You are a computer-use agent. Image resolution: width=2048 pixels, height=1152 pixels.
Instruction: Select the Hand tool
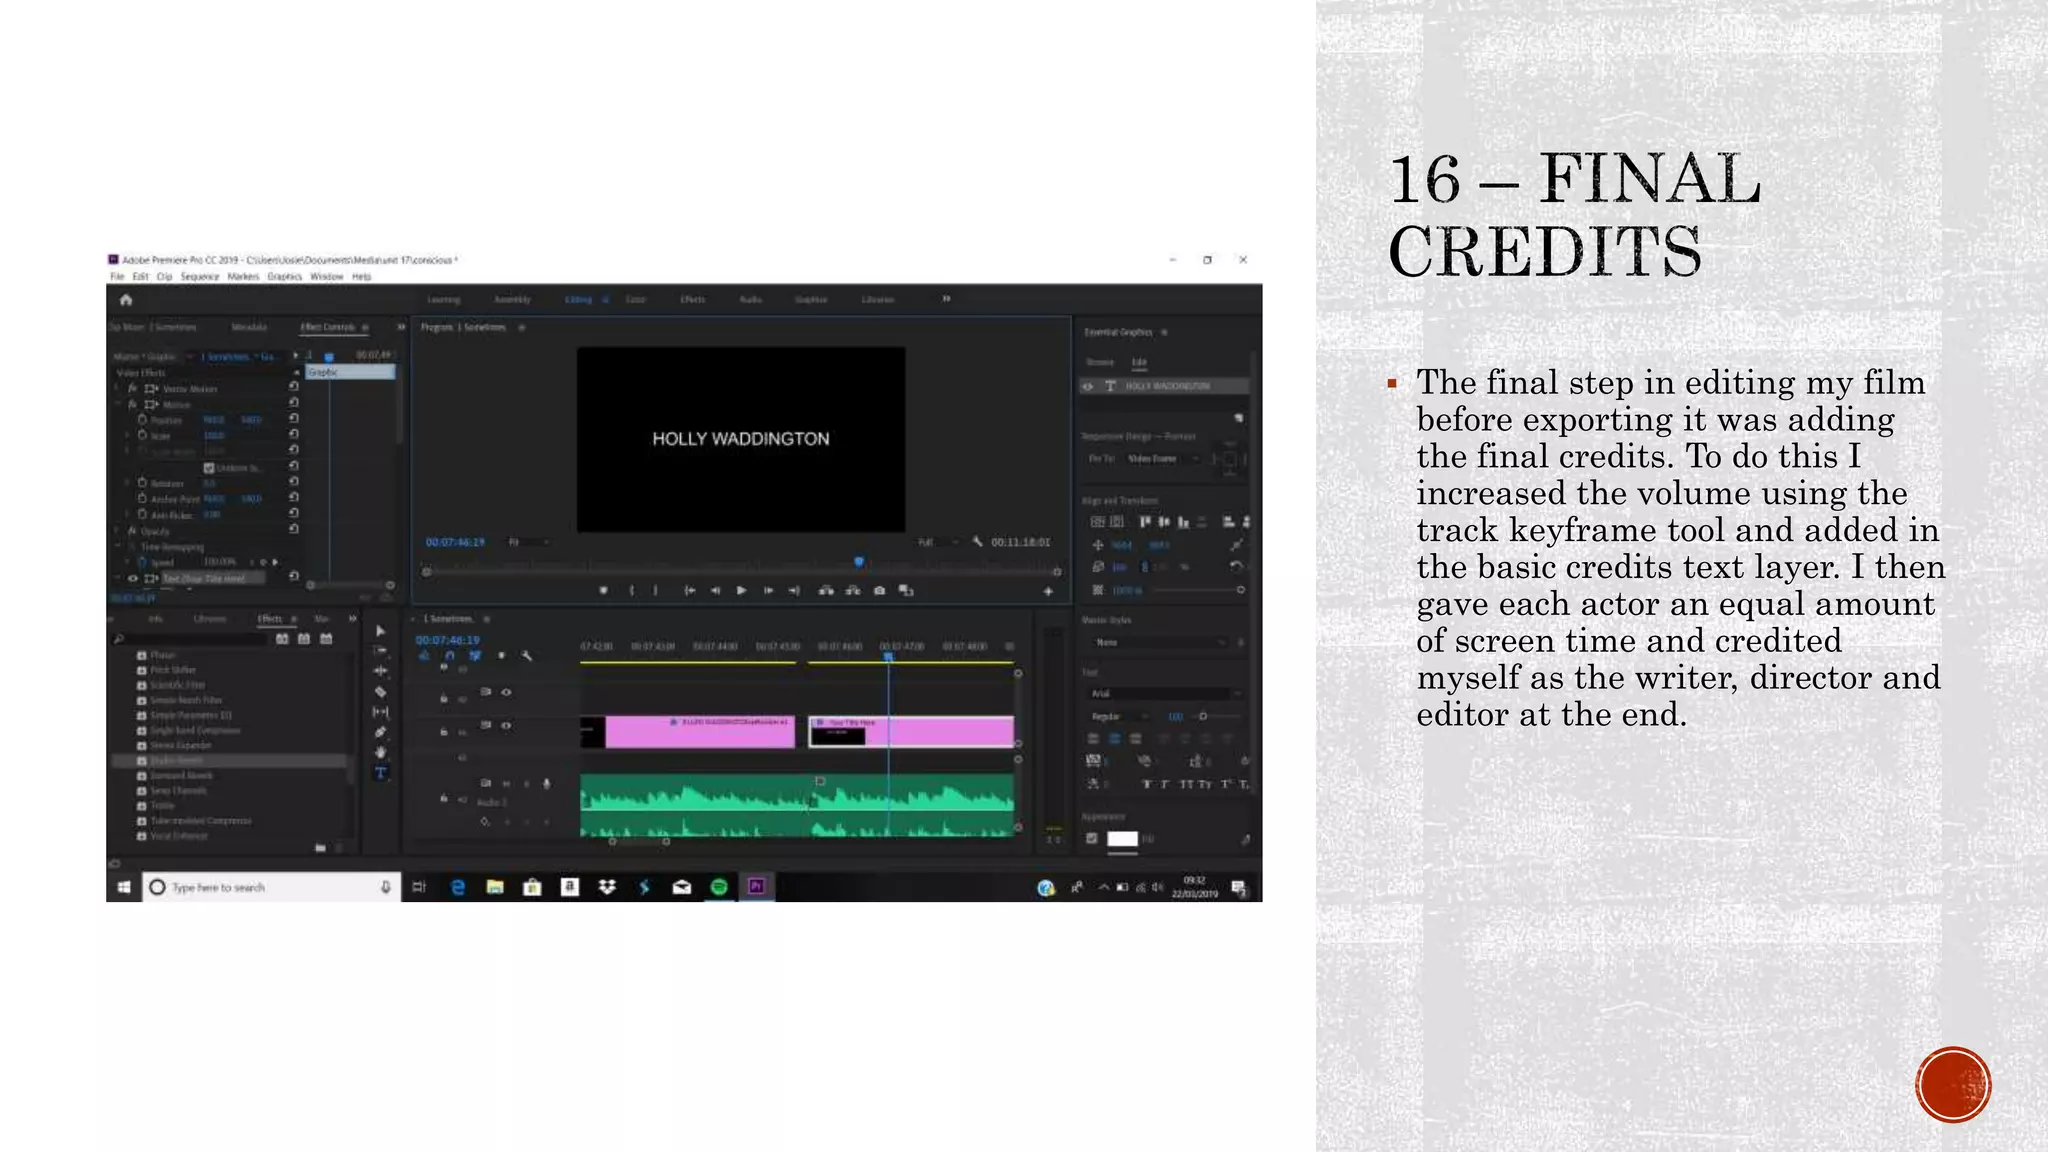pyautogui.click(x=380, y=752)
